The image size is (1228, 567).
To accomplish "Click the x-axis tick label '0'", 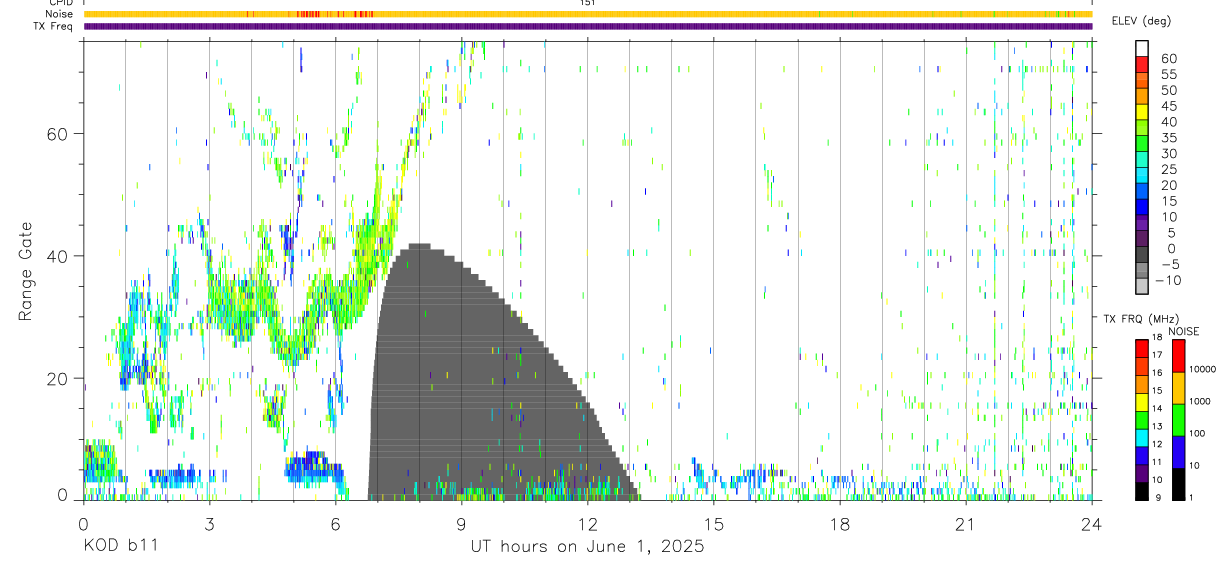I will [83, 525].
